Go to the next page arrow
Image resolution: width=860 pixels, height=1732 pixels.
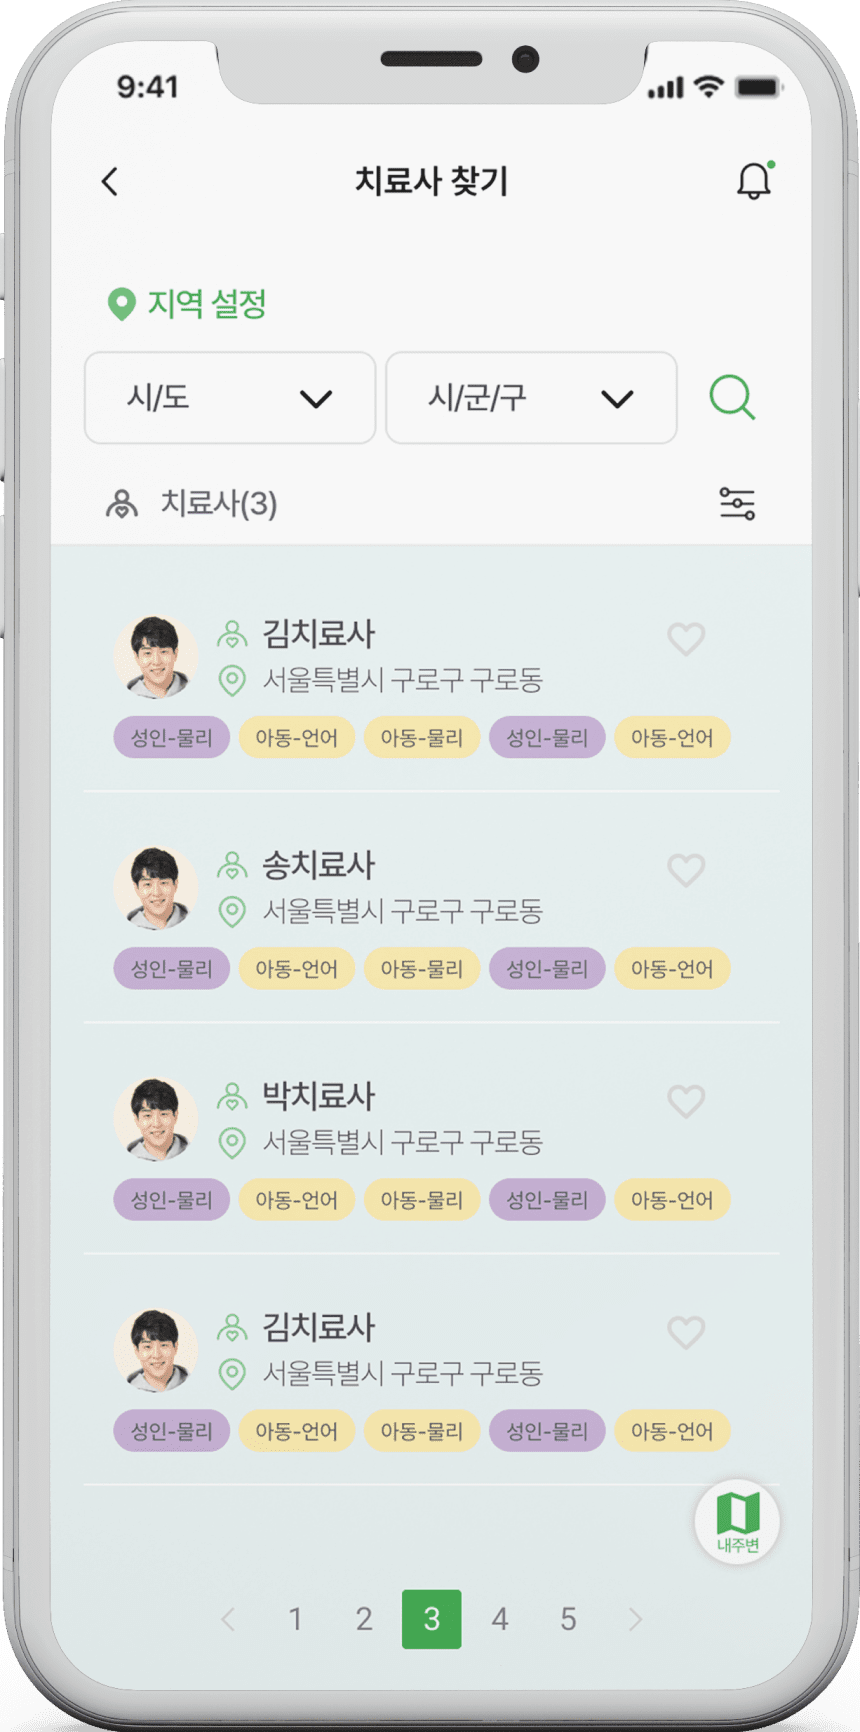pyautogui.click(x=635, y=1619)
